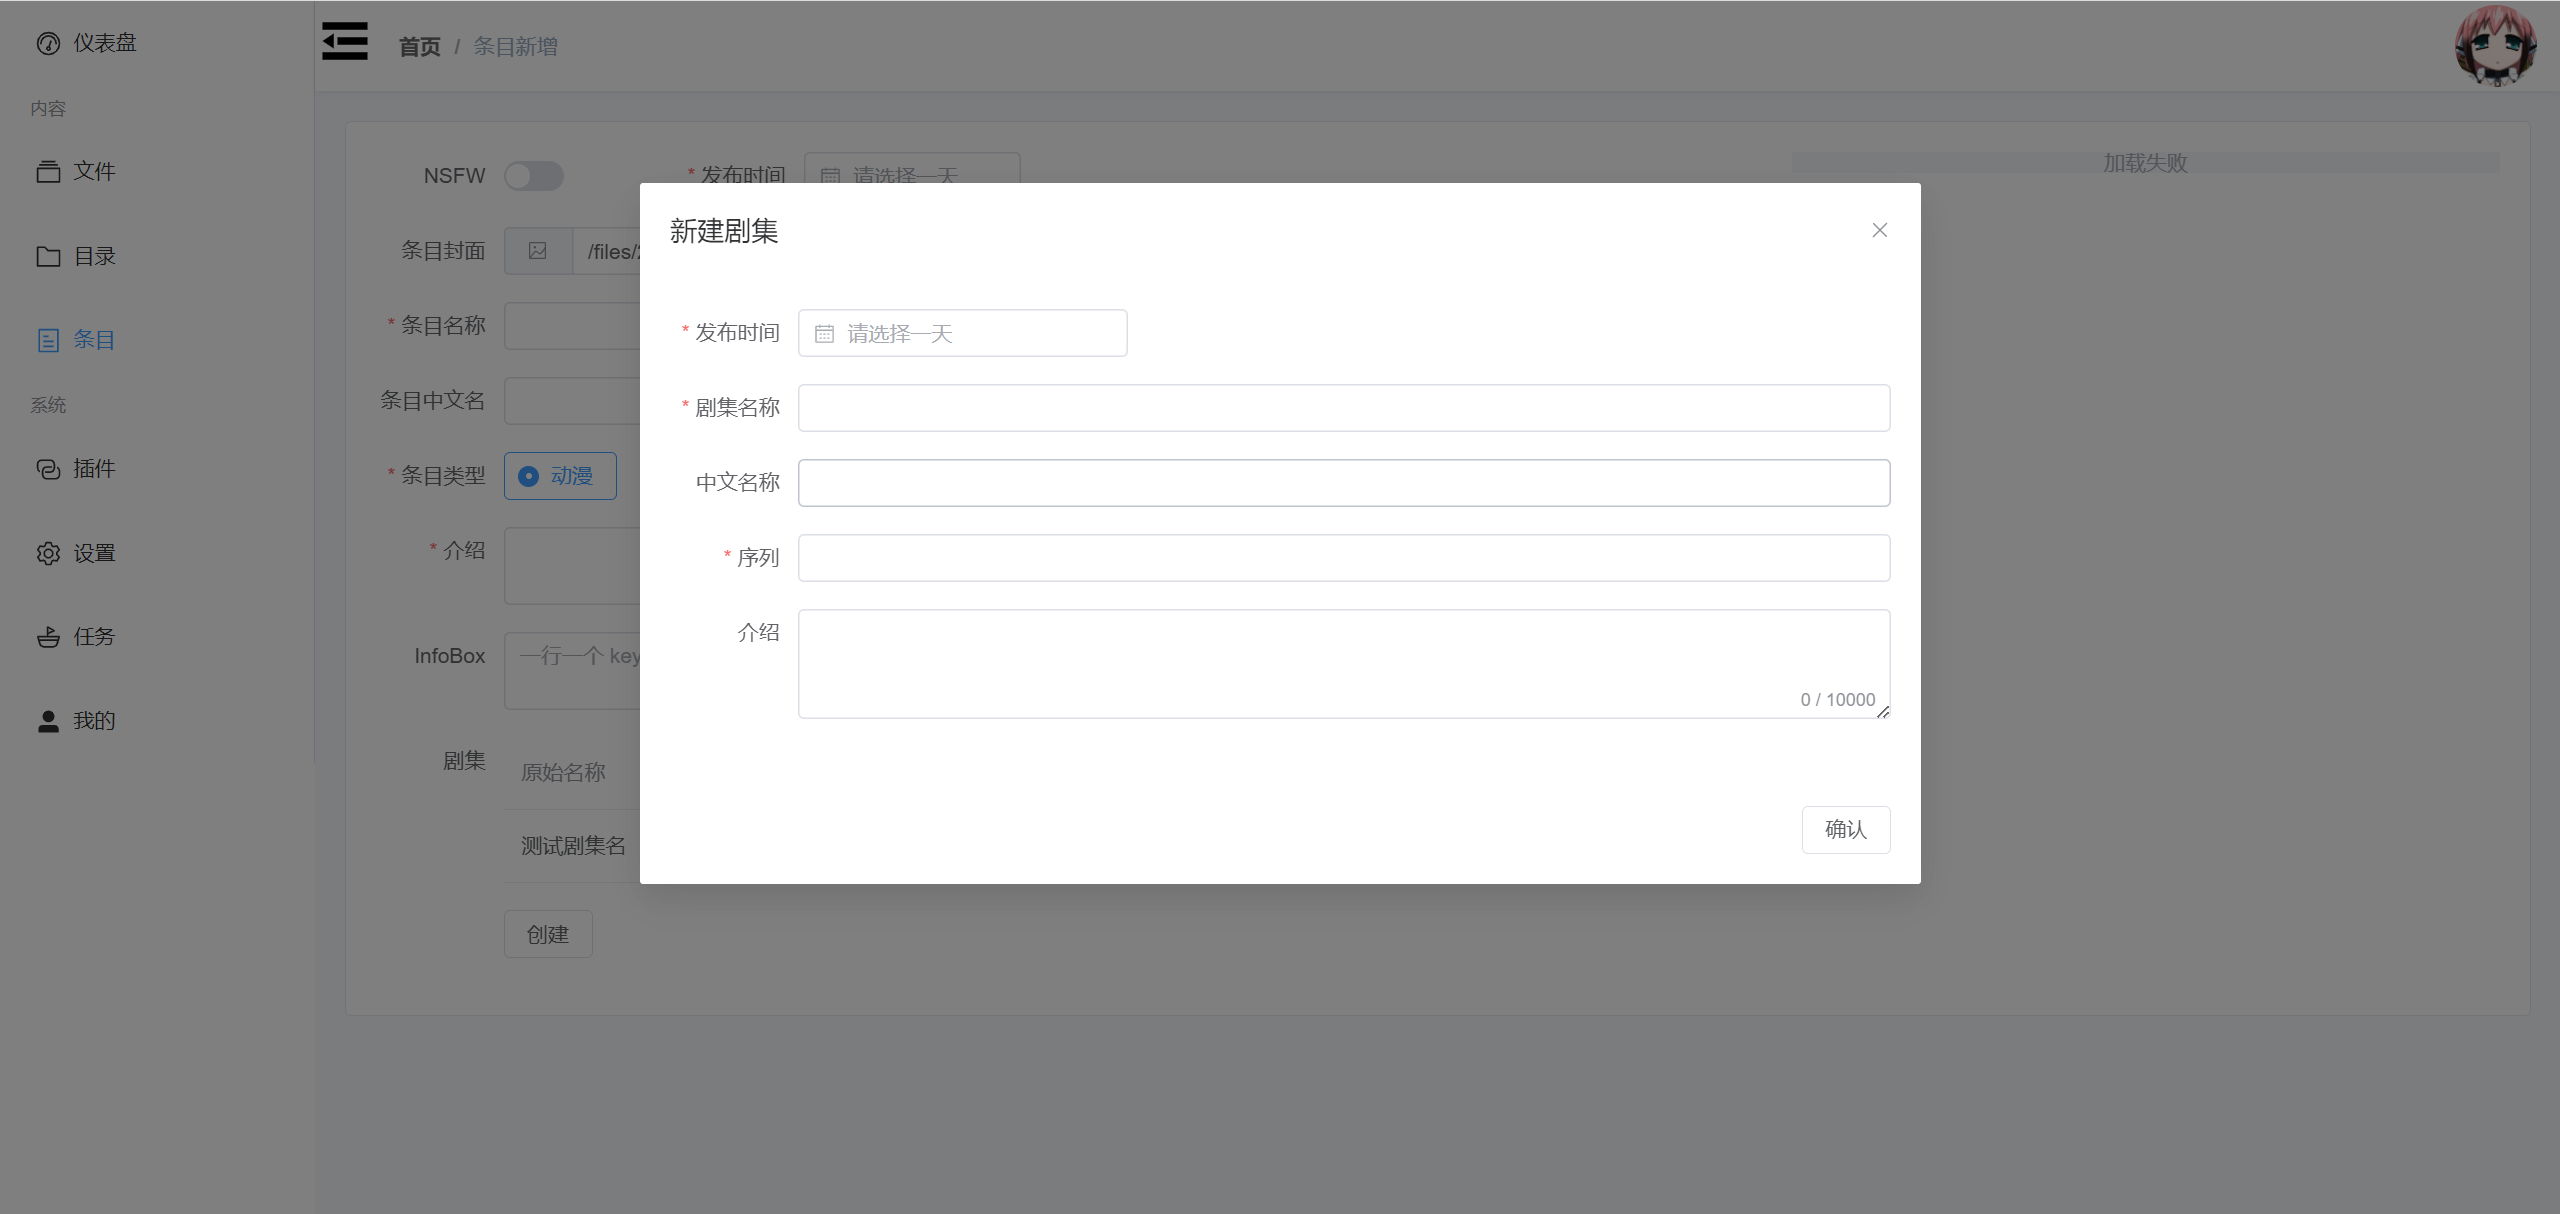
Task: Open background 发布时间 date picker
Action: (x=912, y=168)
